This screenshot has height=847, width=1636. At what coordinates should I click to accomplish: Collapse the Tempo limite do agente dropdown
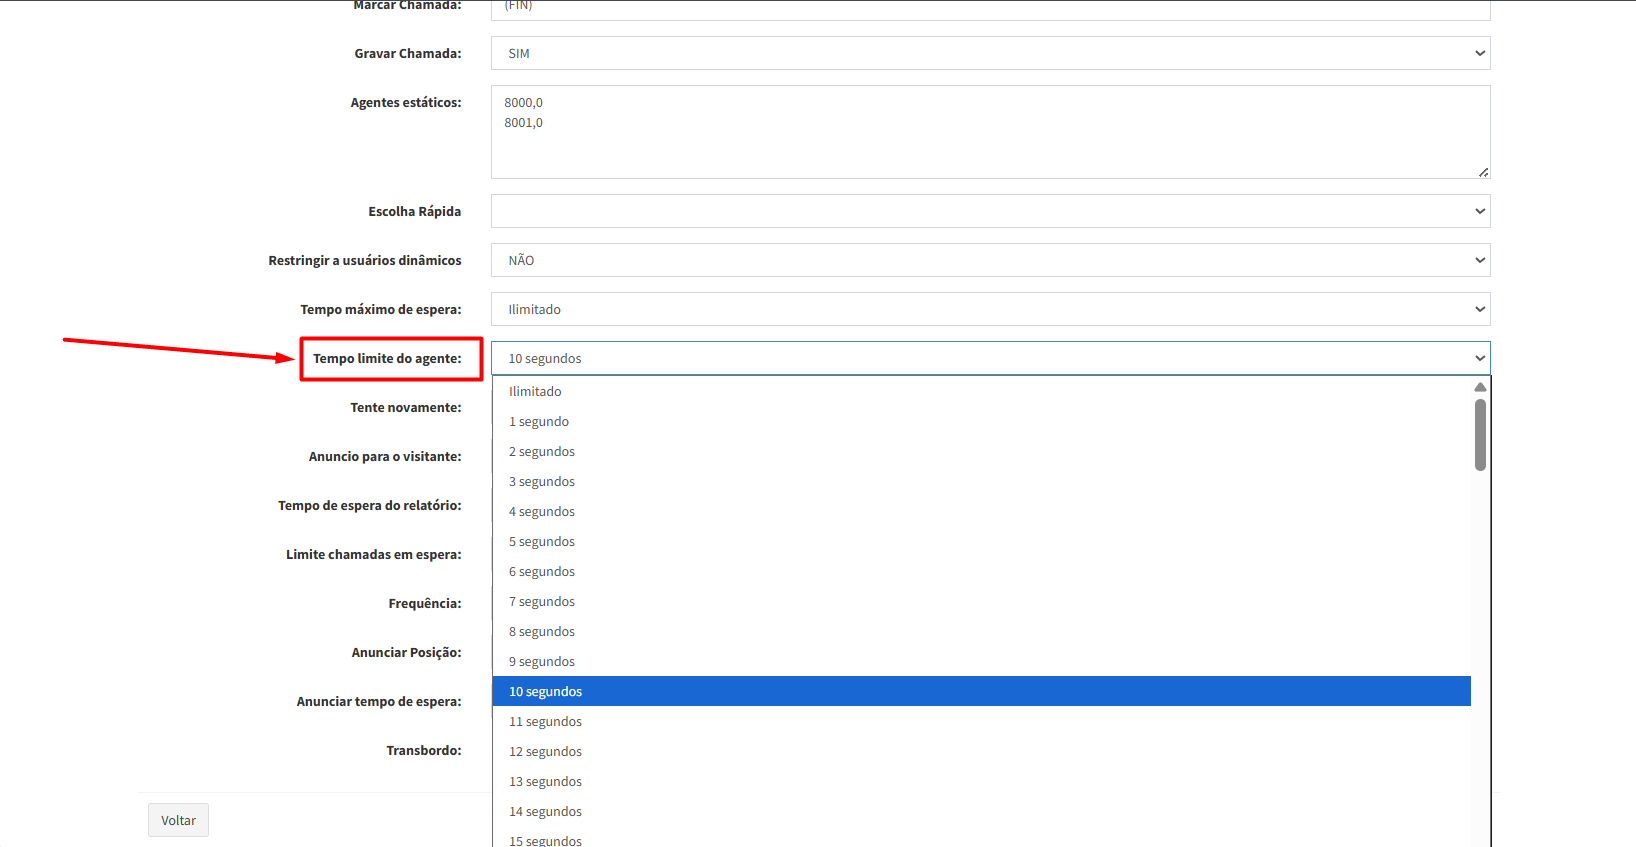pyautogui.click(x=989, y=358)
